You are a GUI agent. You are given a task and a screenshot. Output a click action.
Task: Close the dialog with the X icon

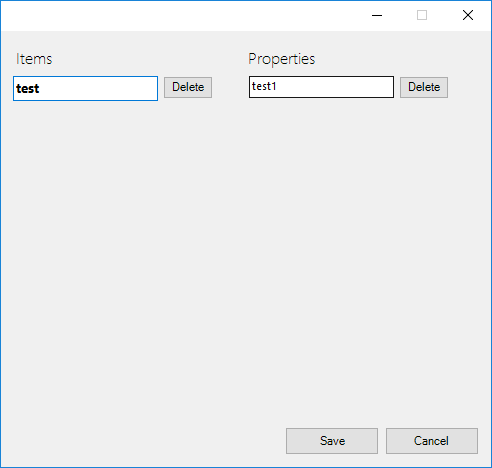click(x=468, y=15)
